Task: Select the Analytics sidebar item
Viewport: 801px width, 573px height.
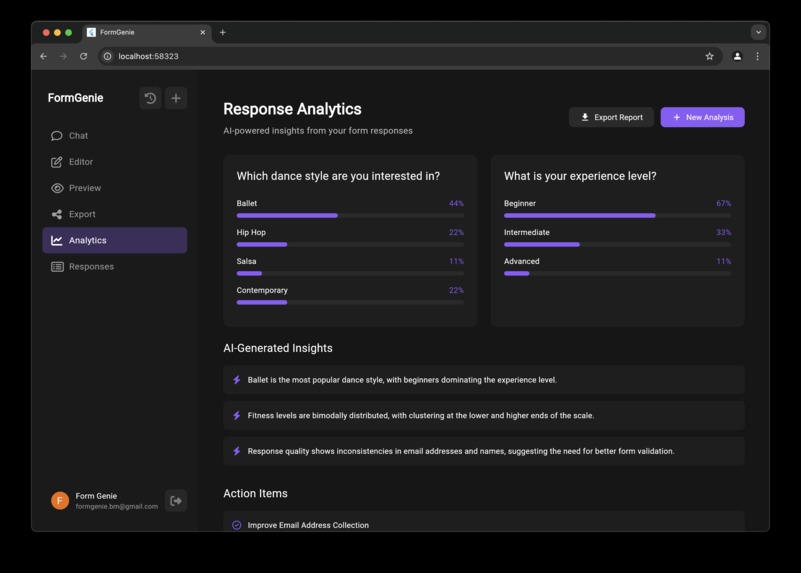Action: pos(114,240)
